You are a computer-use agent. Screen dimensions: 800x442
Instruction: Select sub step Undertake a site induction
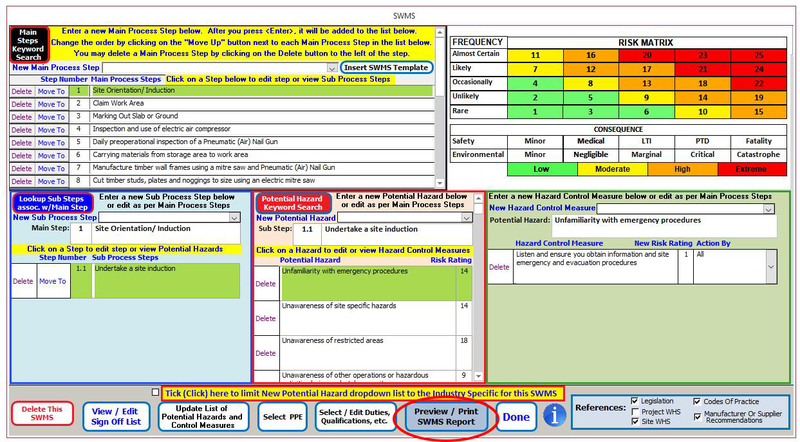tap(166, 281)
